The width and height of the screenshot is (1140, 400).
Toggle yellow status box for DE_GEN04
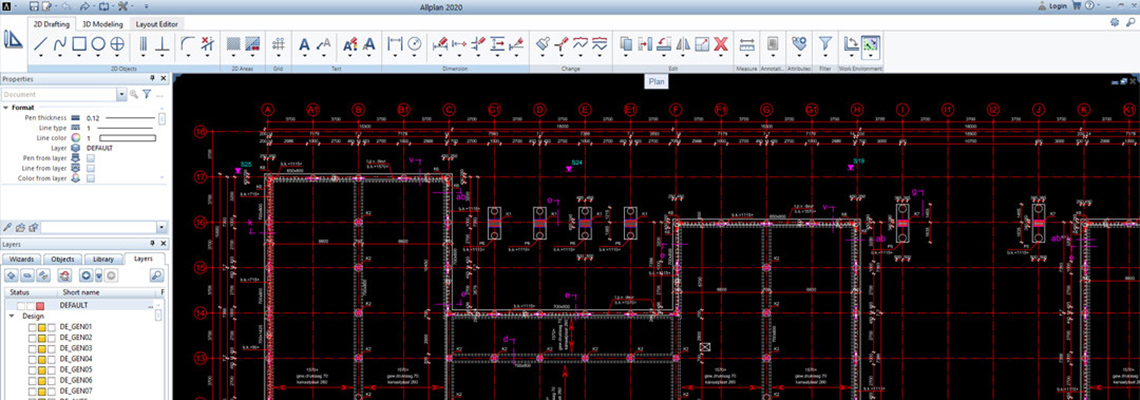[41, 359]
